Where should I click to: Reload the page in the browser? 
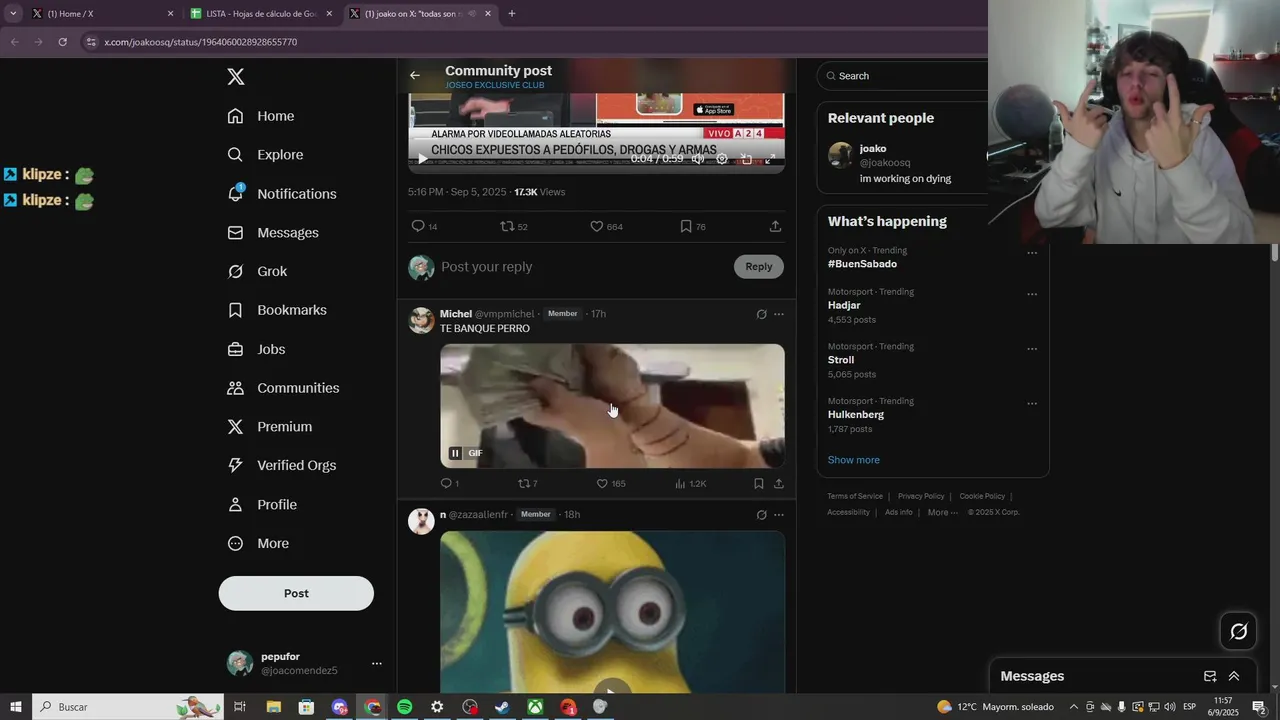pyautogui.click(x=62, y=42)
